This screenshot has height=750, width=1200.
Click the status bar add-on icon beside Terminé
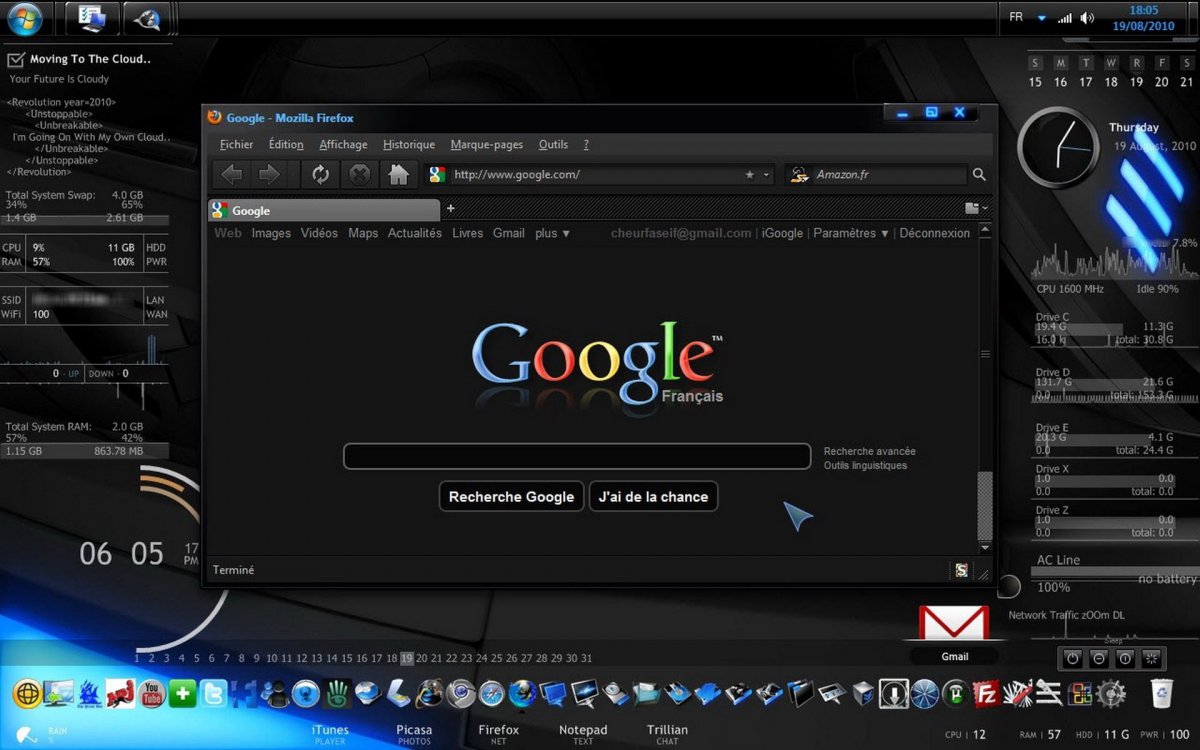click(961, 570)
